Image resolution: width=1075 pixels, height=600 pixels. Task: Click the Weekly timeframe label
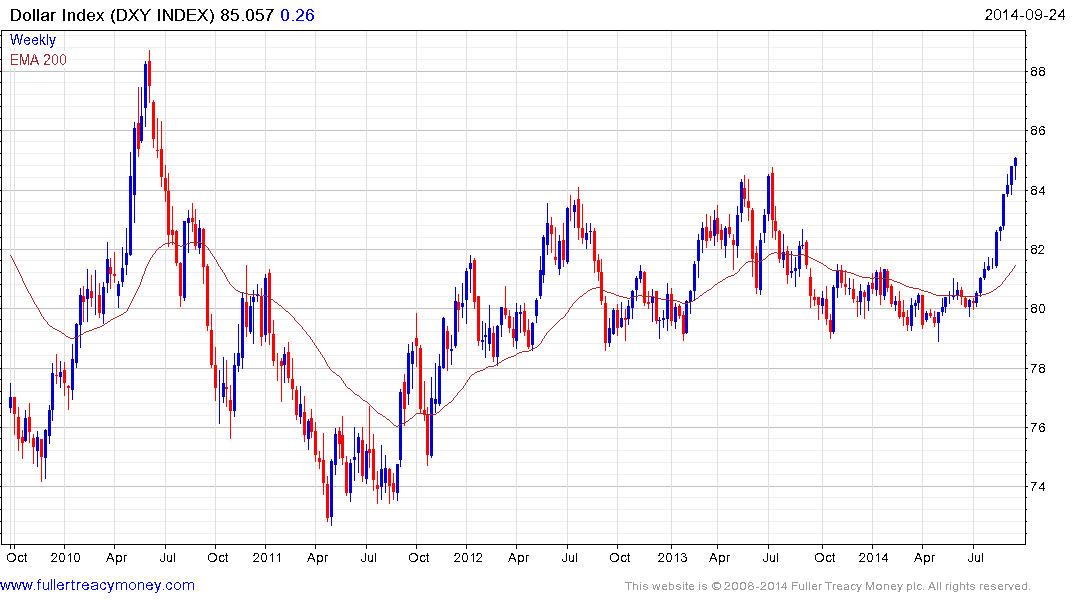point(33,40)
